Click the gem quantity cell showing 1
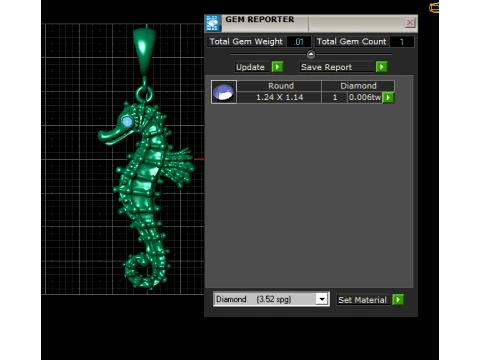Image resolution: width=480 pixels, height=360 pixels. point(335,97)
